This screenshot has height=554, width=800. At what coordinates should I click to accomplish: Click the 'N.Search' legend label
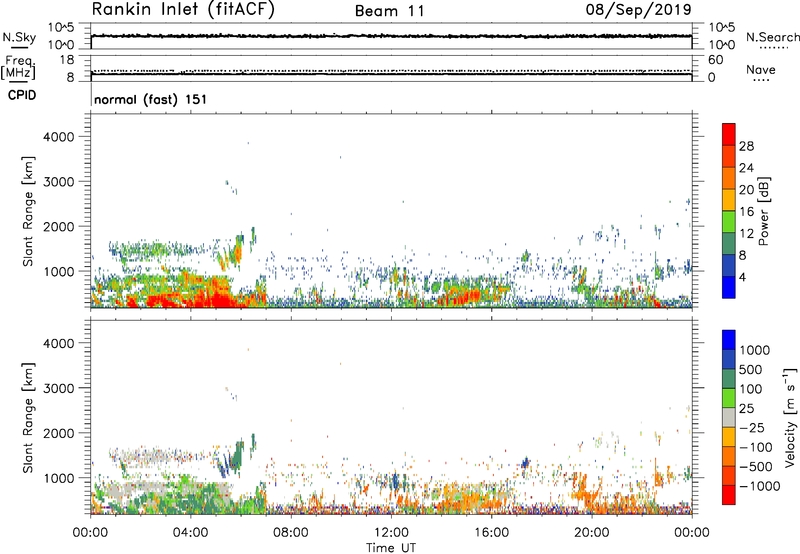(x=772, y=37)
